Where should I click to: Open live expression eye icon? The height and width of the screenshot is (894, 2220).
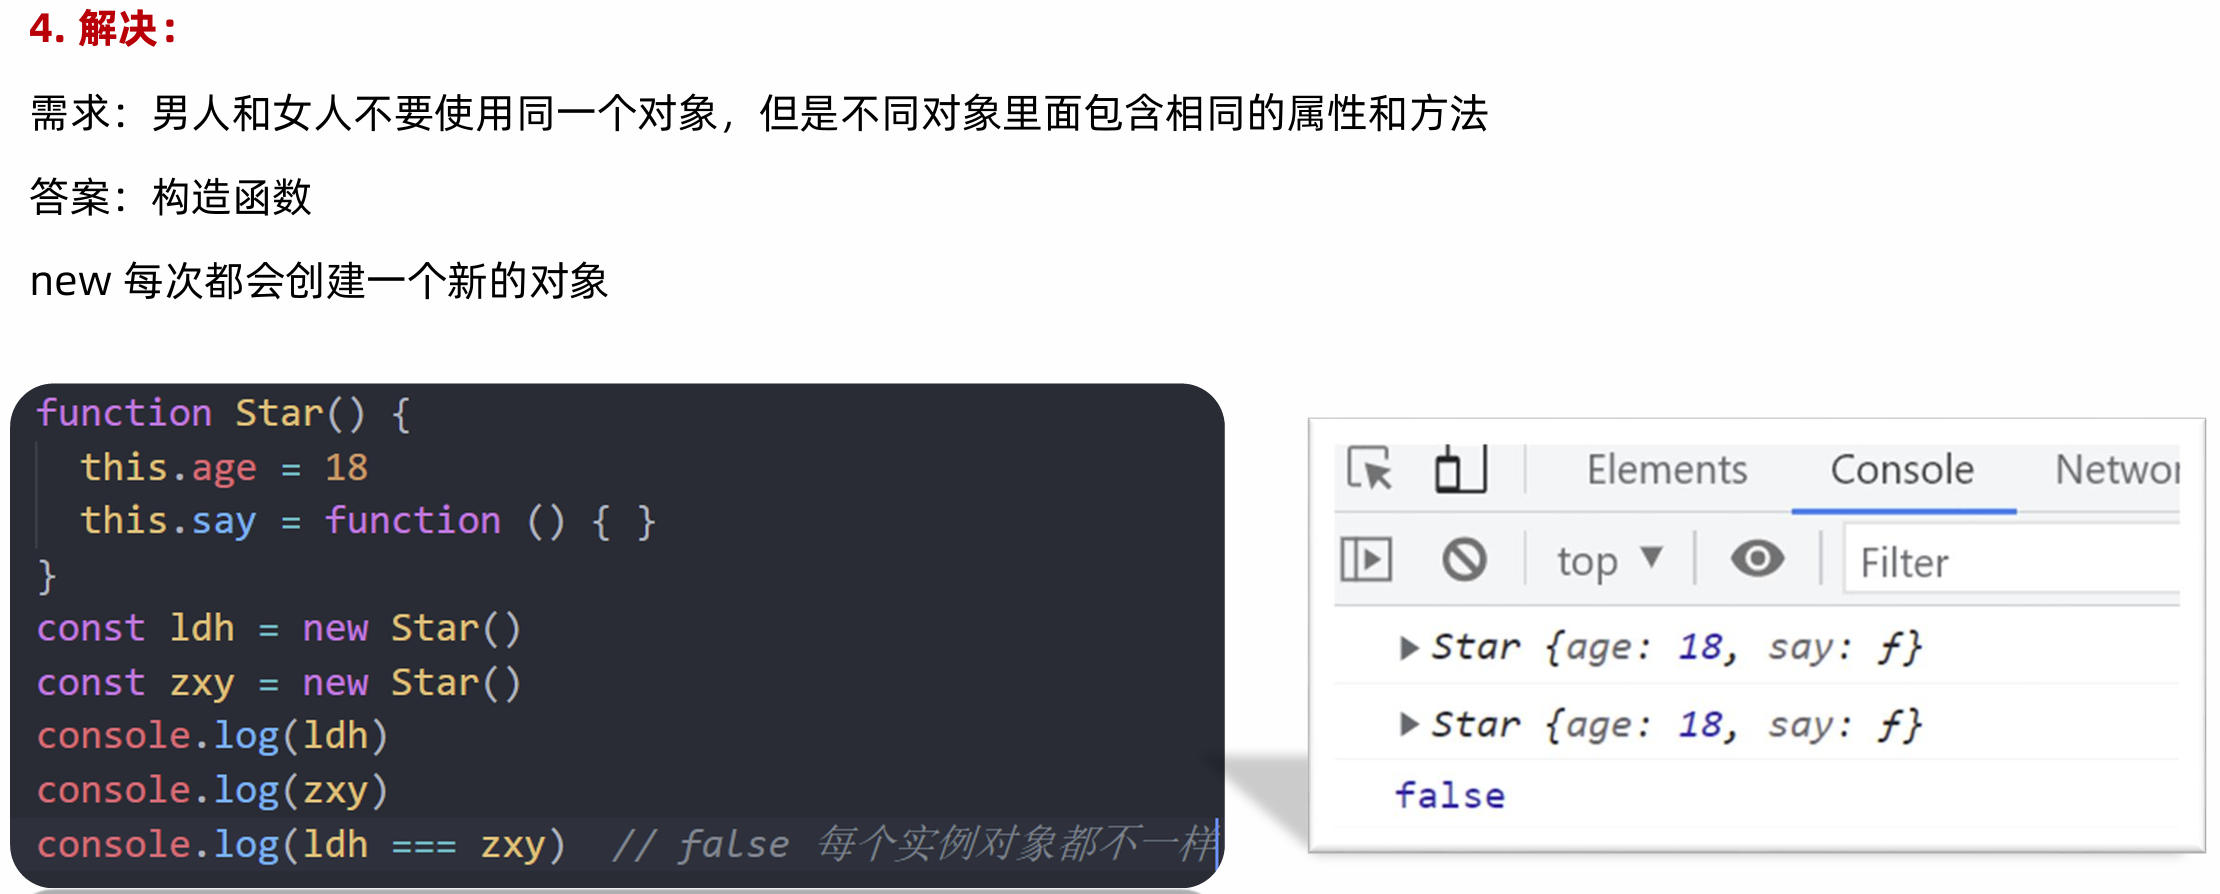(x=1757, y=558)
